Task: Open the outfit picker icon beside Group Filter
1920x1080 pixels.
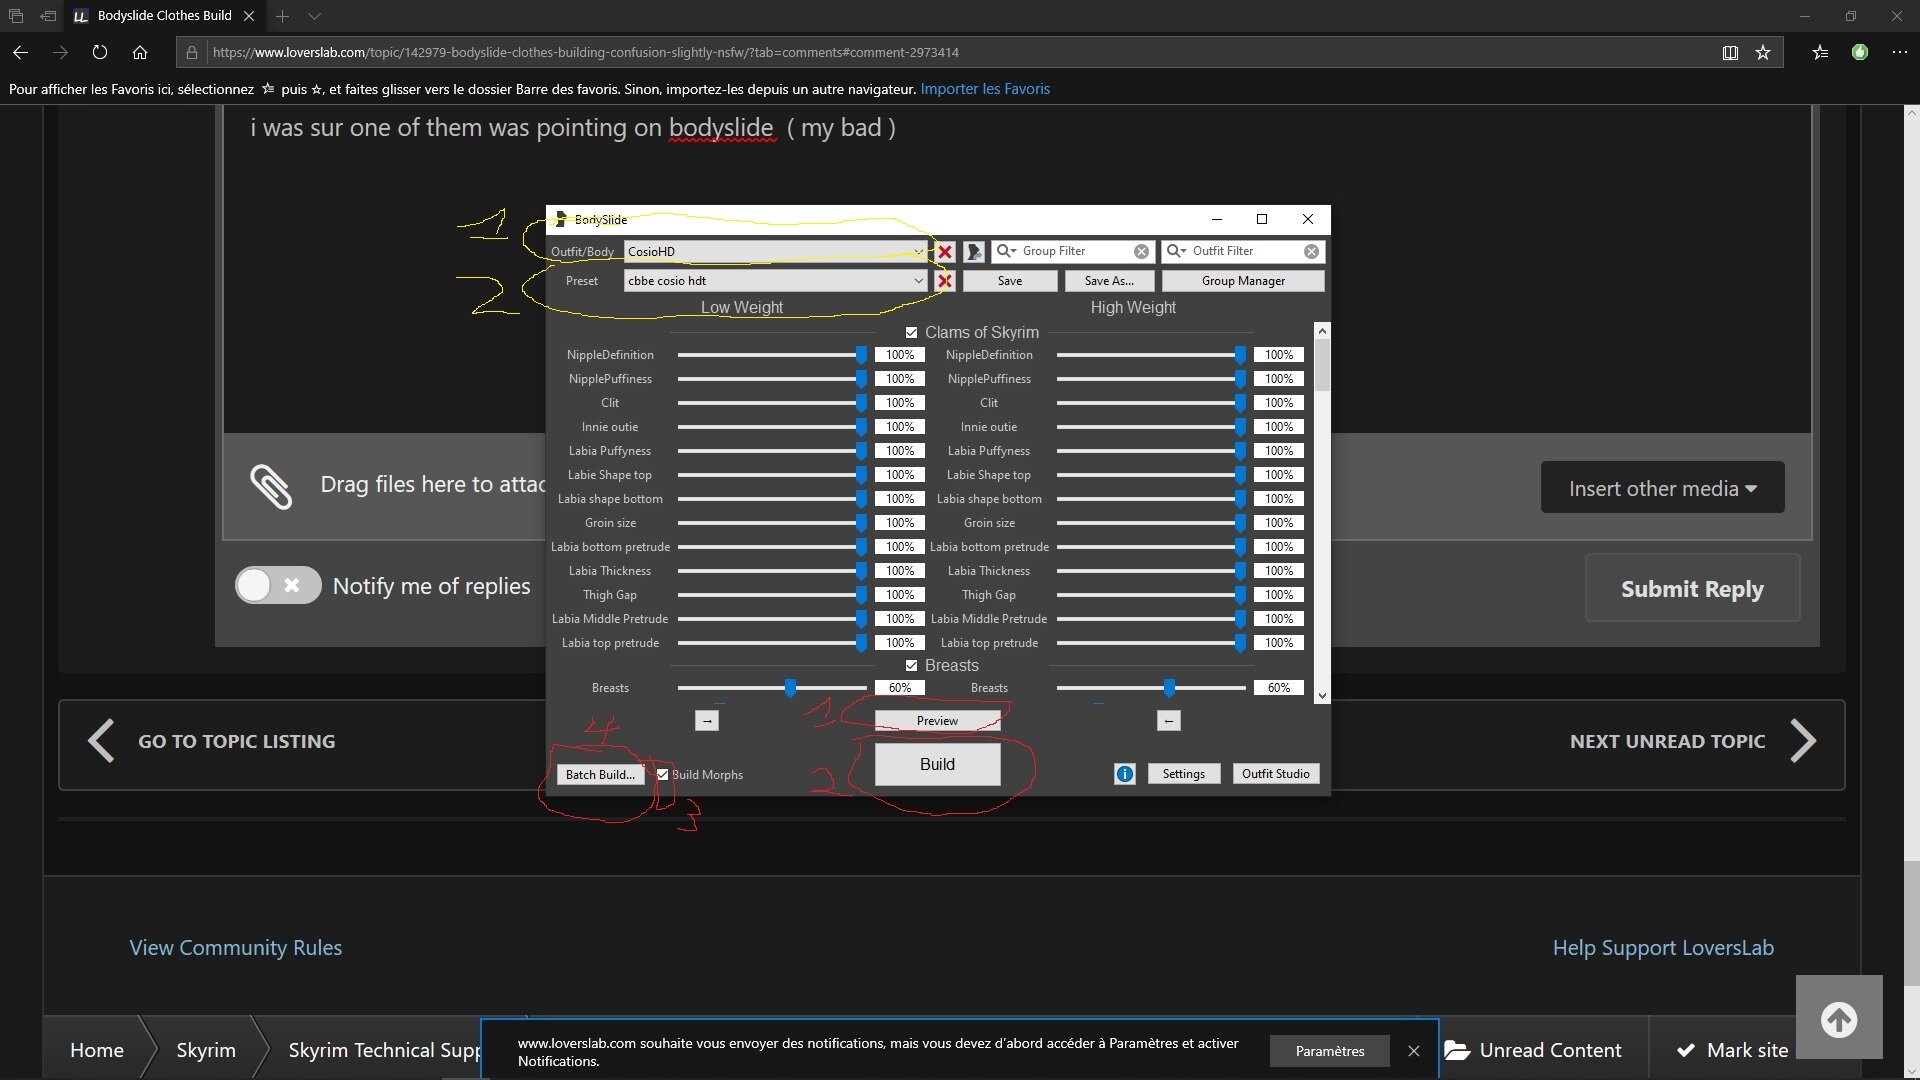Action: tap(974, 252)
